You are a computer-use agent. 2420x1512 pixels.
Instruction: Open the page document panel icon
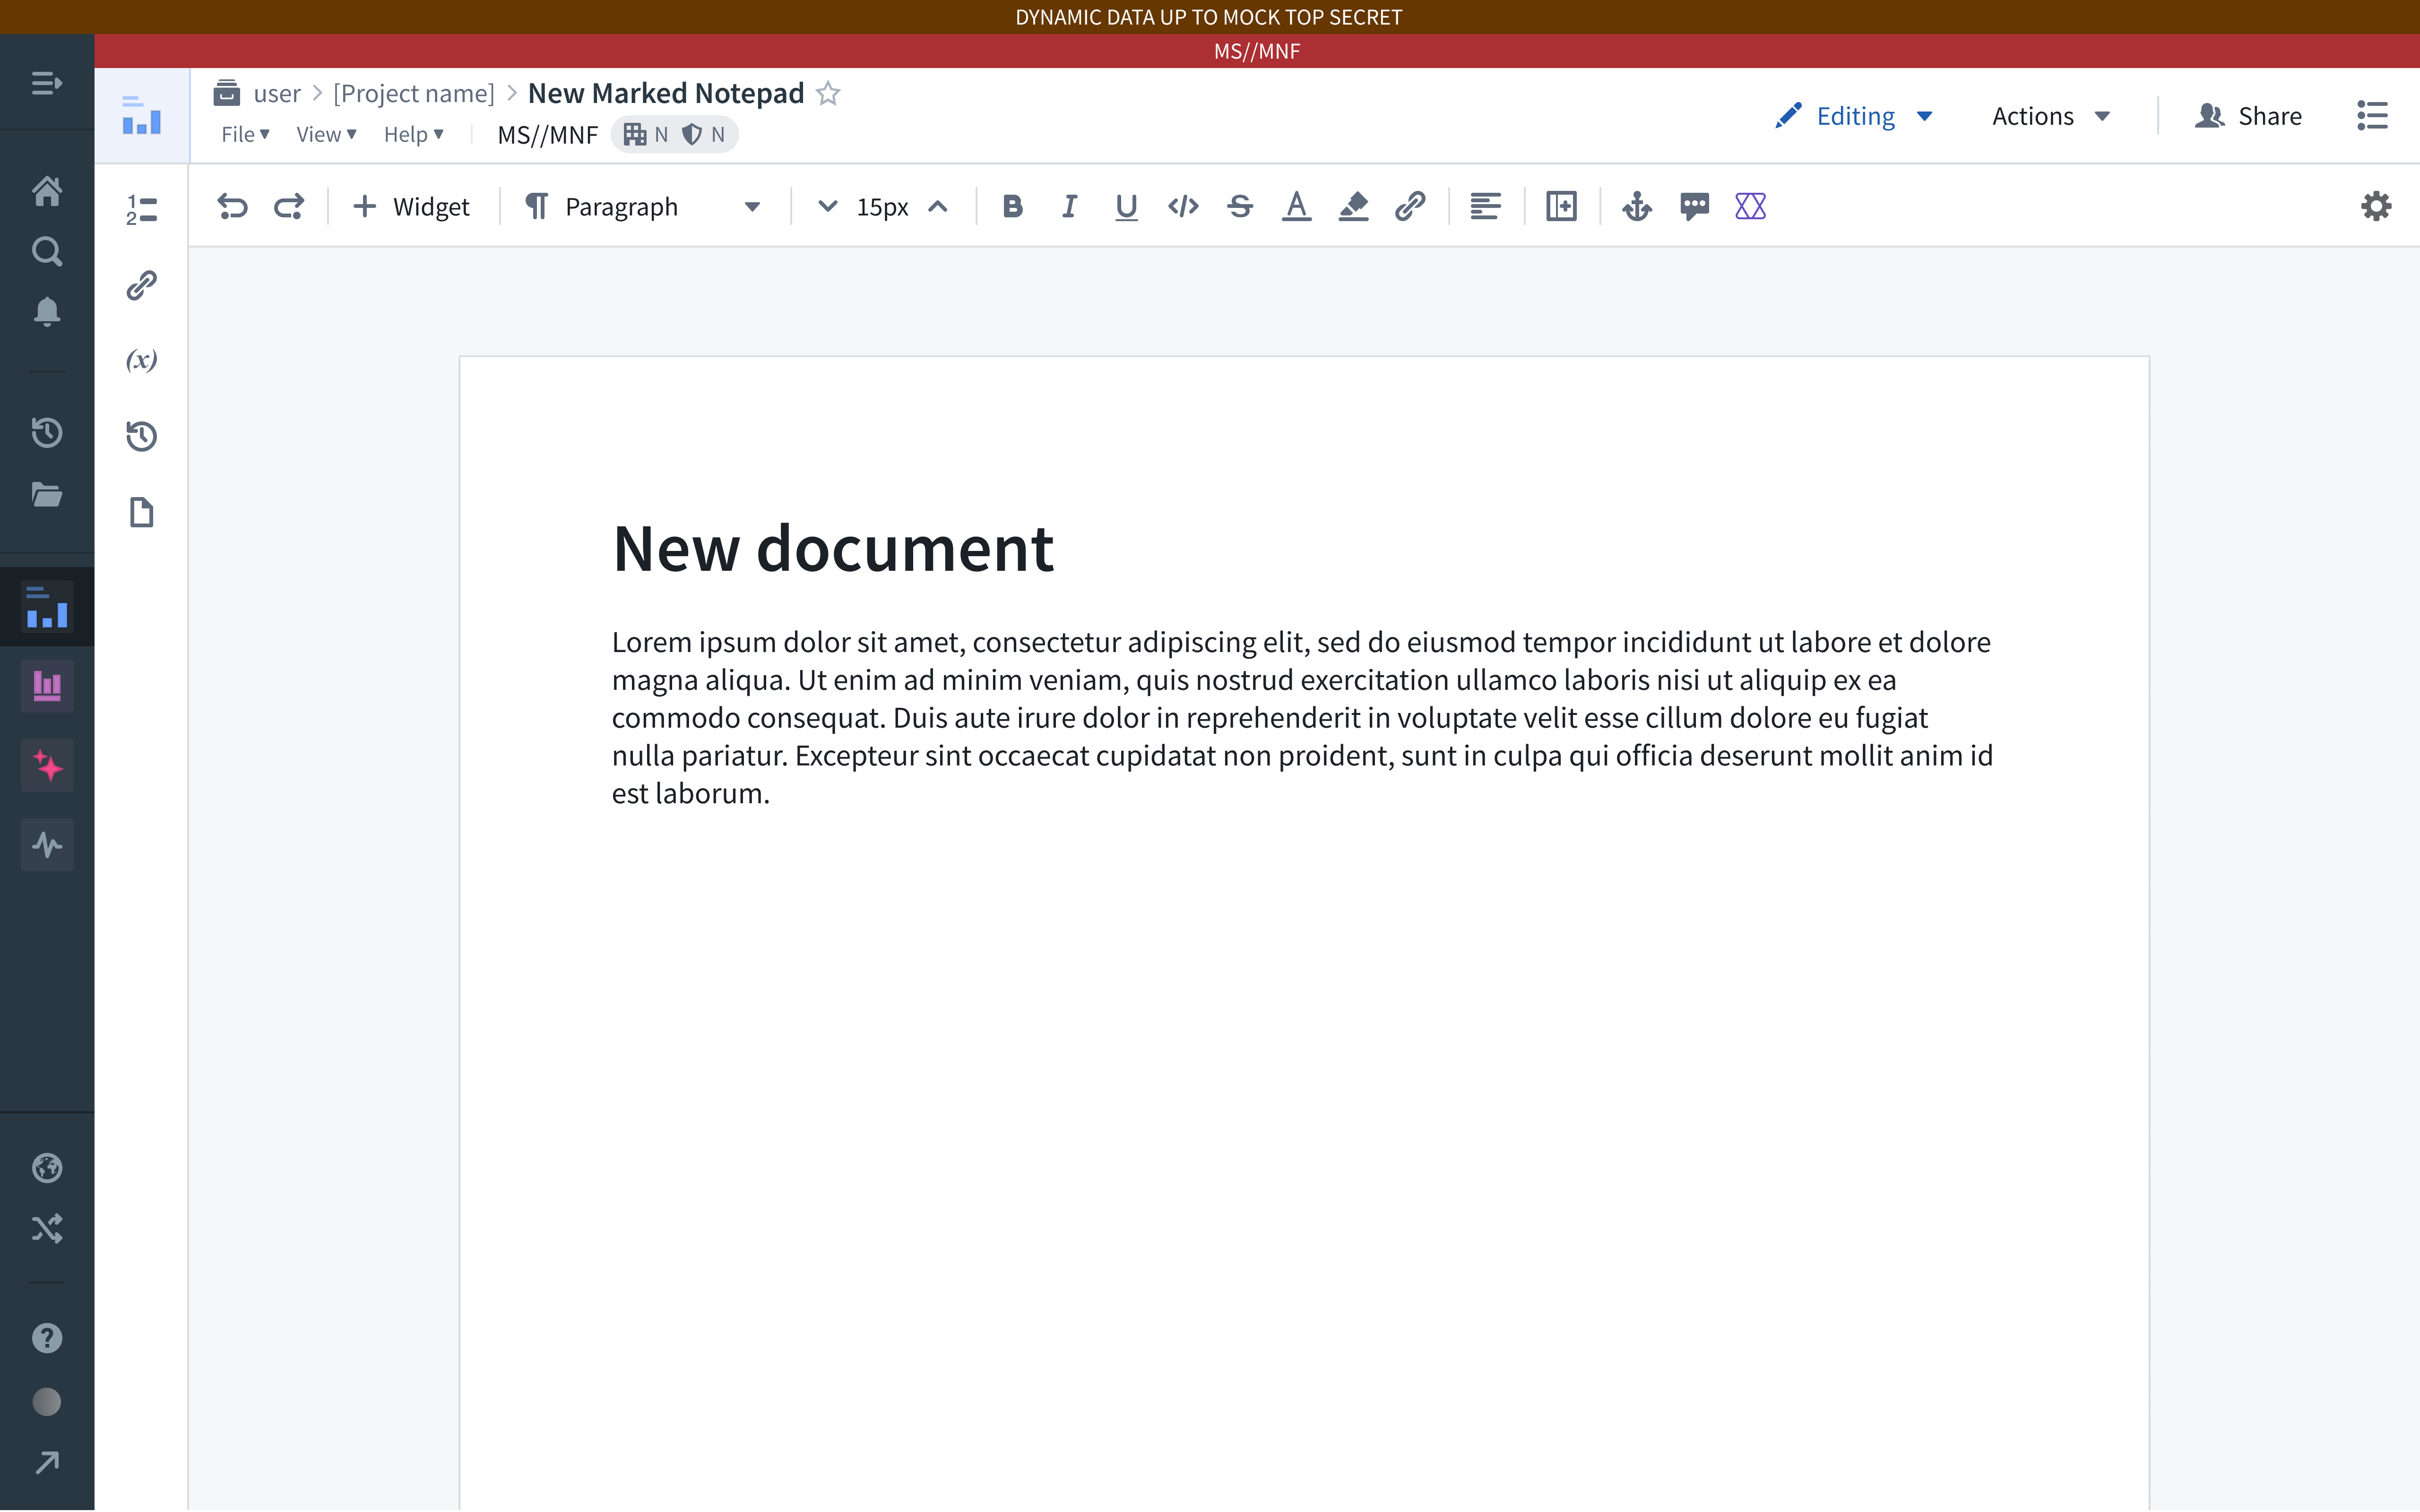141,512
